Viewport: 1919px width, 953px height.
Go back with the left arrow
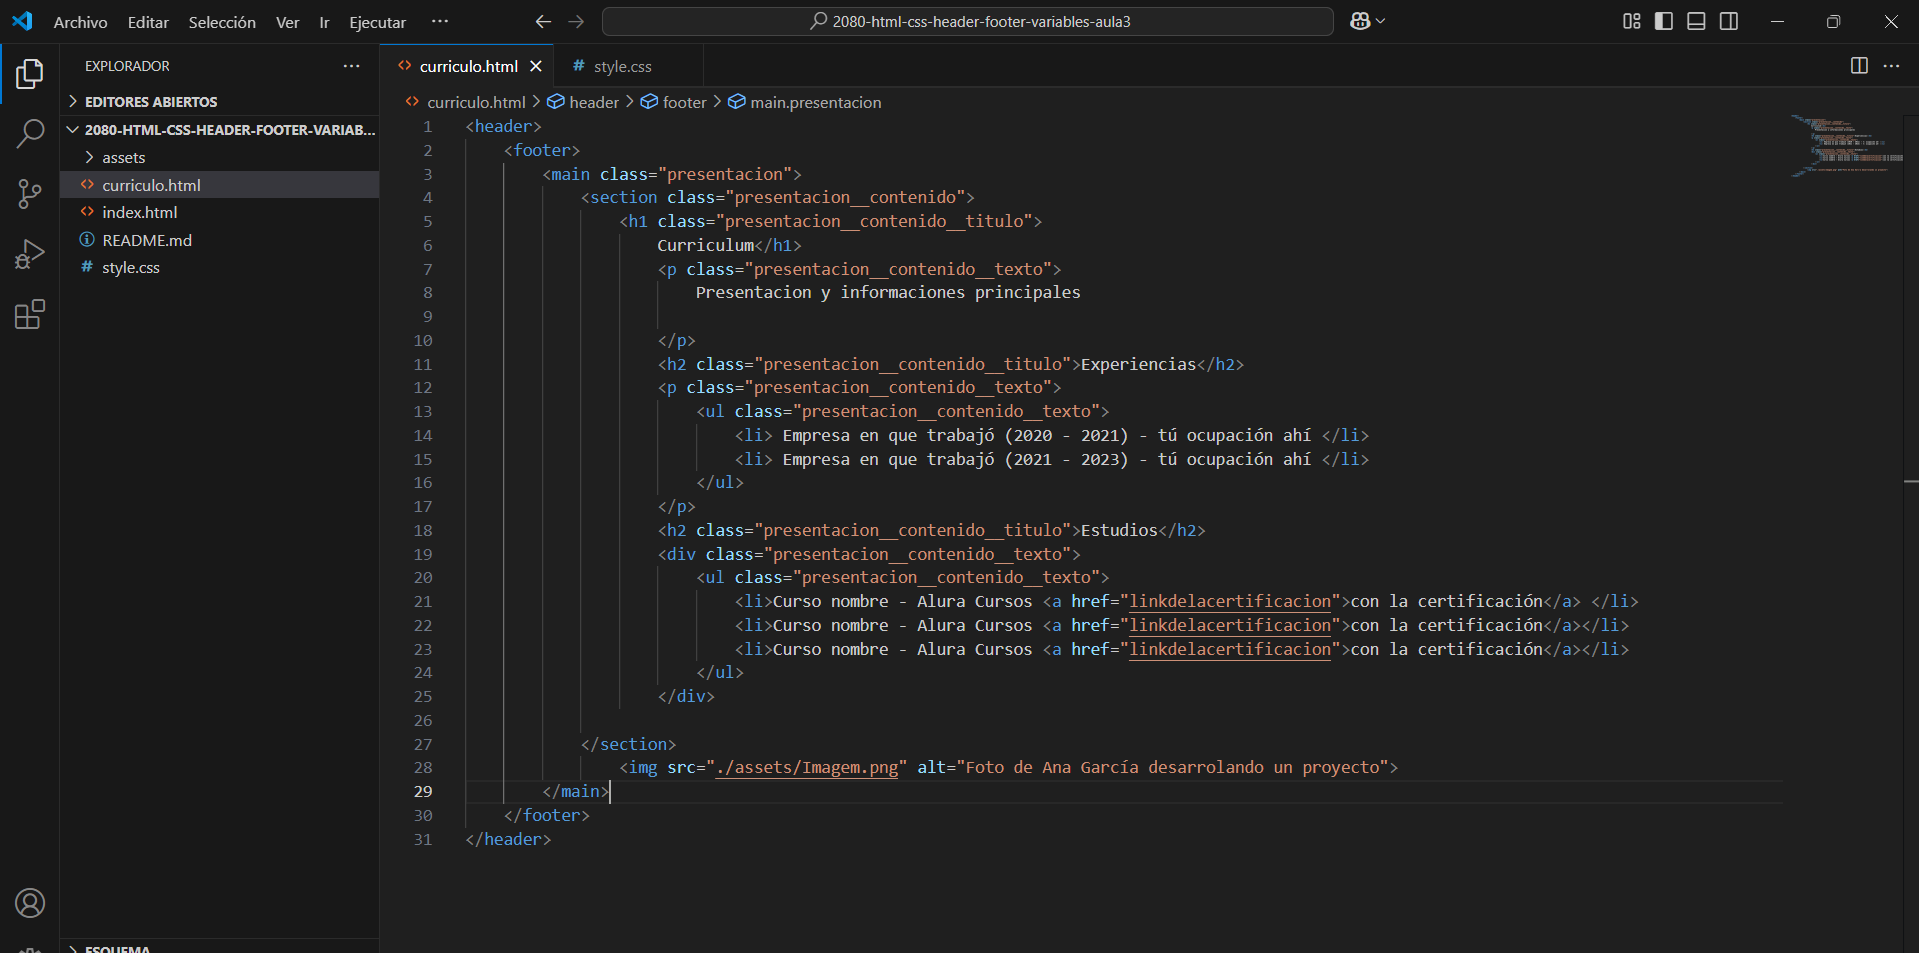(543, 21)
